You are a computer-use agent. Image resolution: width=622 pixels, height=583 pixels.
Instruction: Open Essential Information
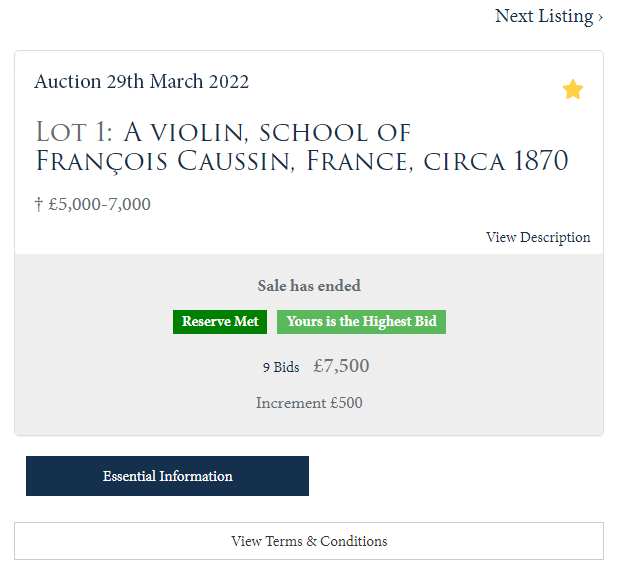tap(167, 476)
